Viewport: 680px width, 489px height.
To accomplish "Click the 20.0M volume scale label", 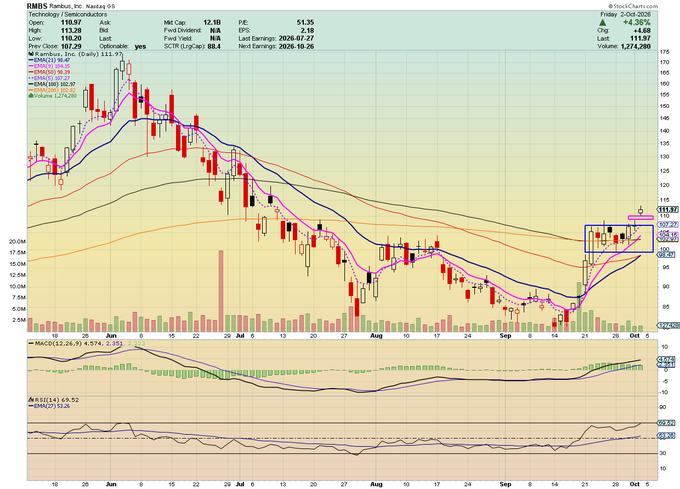I will point(17,241).
